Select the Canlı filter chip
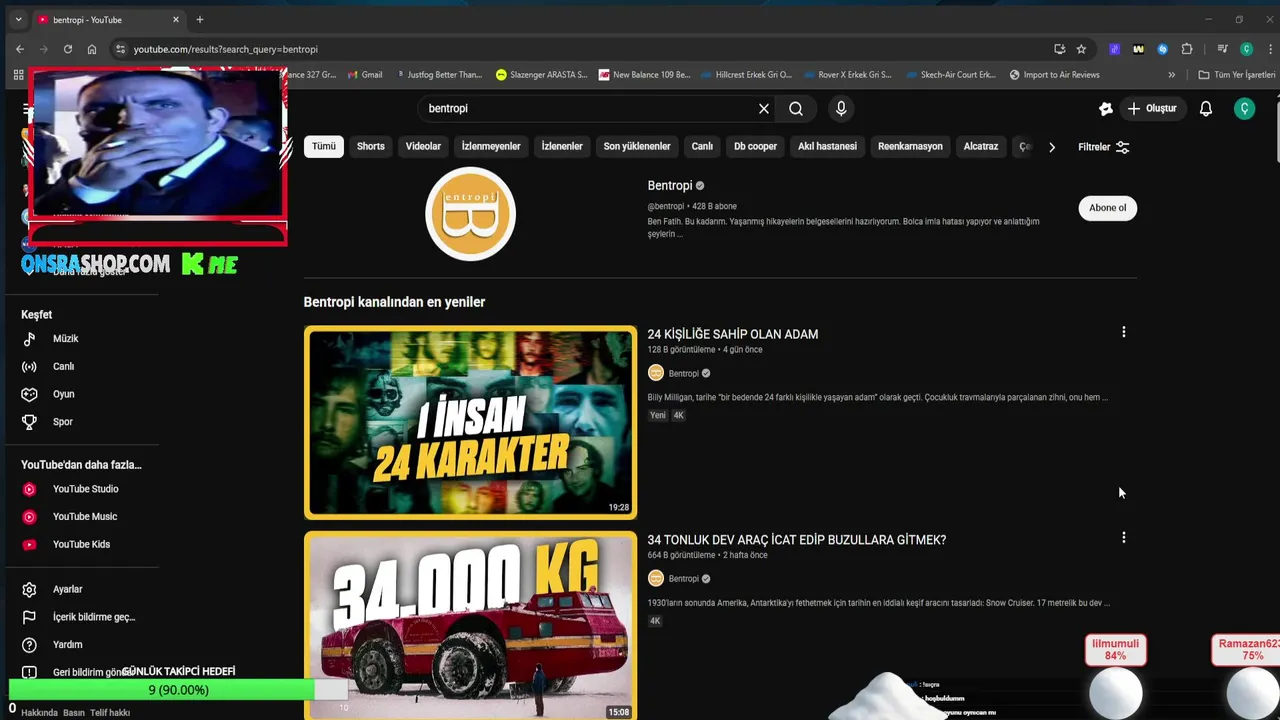Viewport: 1280px width, 720px height. (x=702, y=146)
